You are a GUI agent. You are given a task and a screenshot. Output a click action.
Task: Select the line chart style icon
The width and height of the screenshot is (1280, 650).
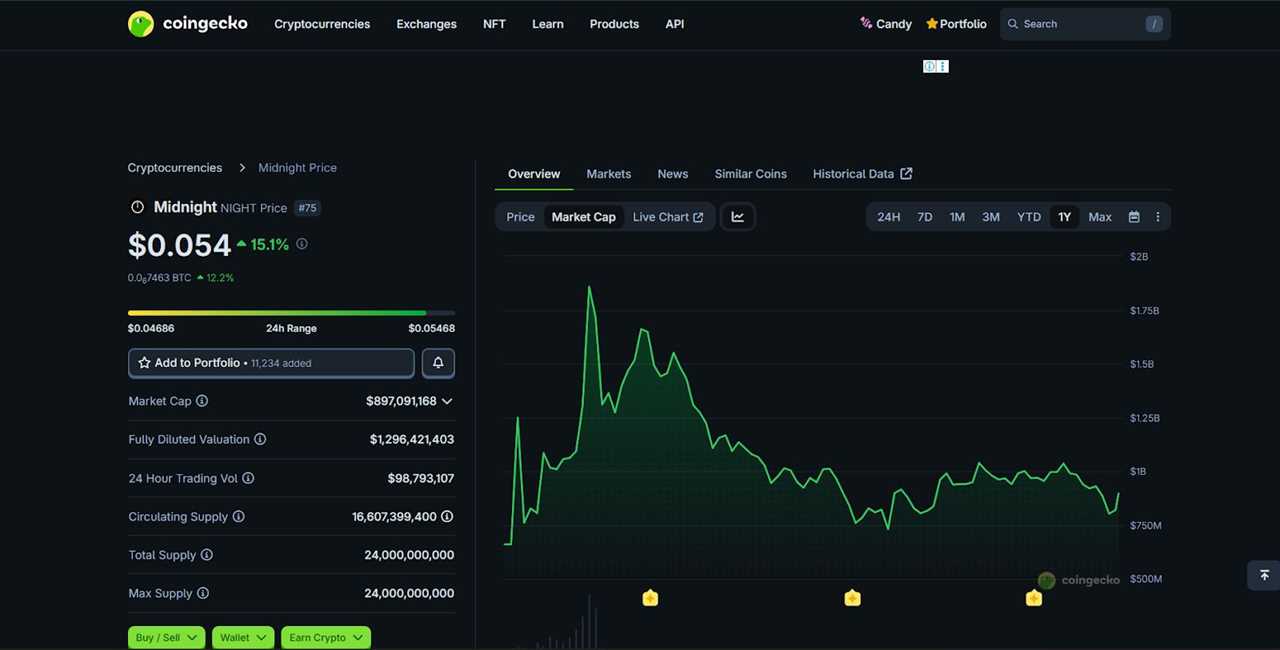tap(738, 216)
